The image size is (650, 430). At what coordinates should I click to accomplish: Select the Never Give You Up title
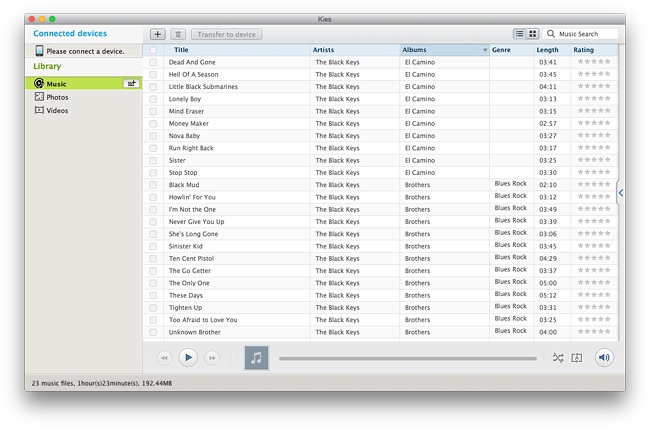click(196, 221)
